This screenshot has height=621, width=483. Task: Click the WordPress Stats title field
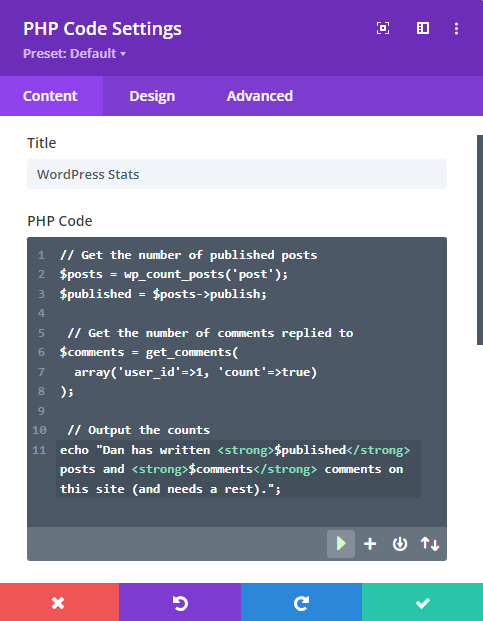(x=237, y=174)
